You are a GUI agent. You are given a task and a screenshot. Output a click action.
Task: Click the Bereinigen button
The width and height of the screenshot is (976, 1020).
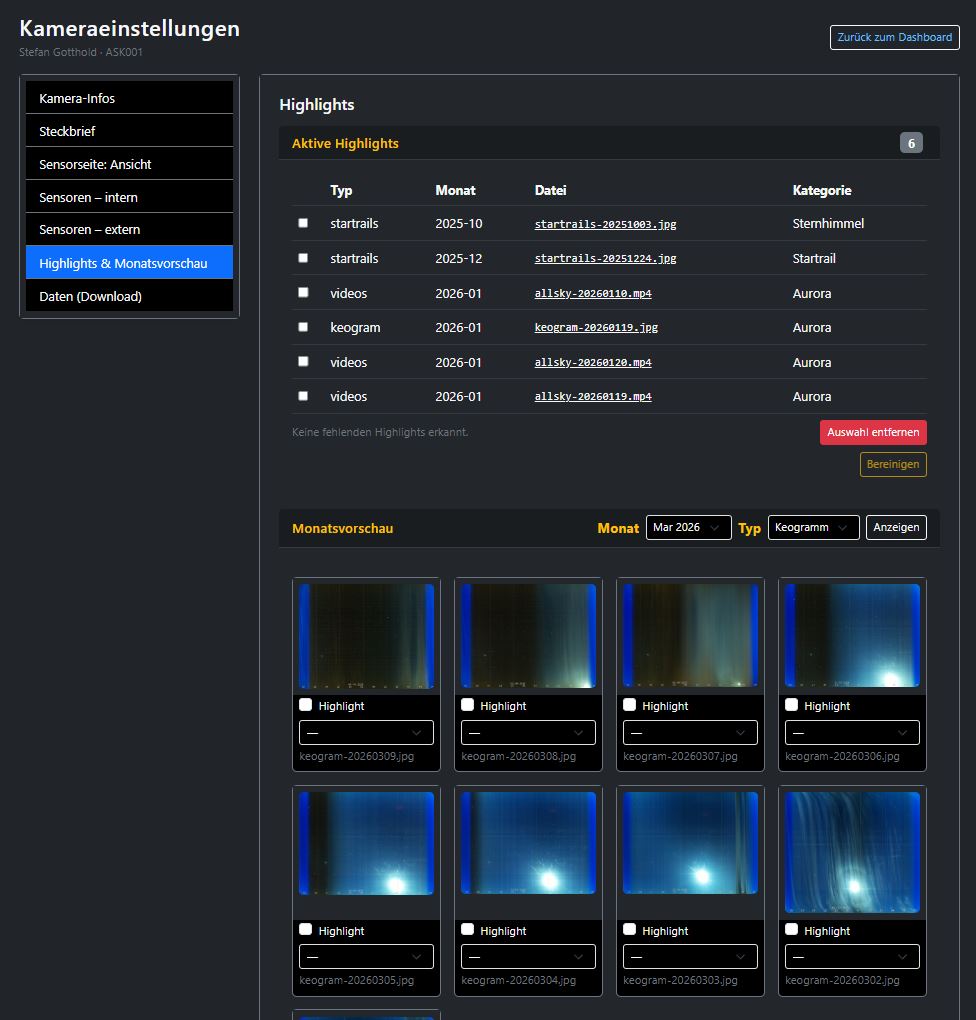click(x=893, y=465)
